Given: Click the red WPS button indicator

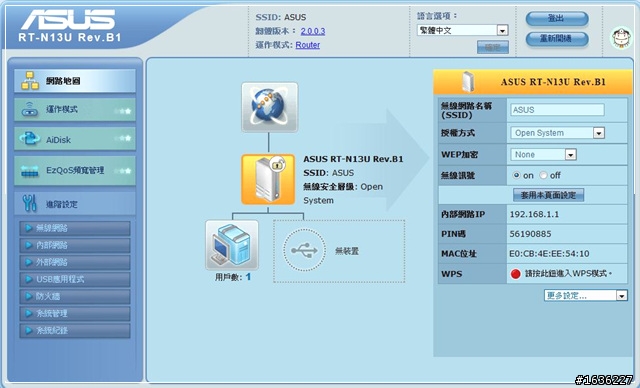Looking at the screenshot, I should click(x=516, y=274).
